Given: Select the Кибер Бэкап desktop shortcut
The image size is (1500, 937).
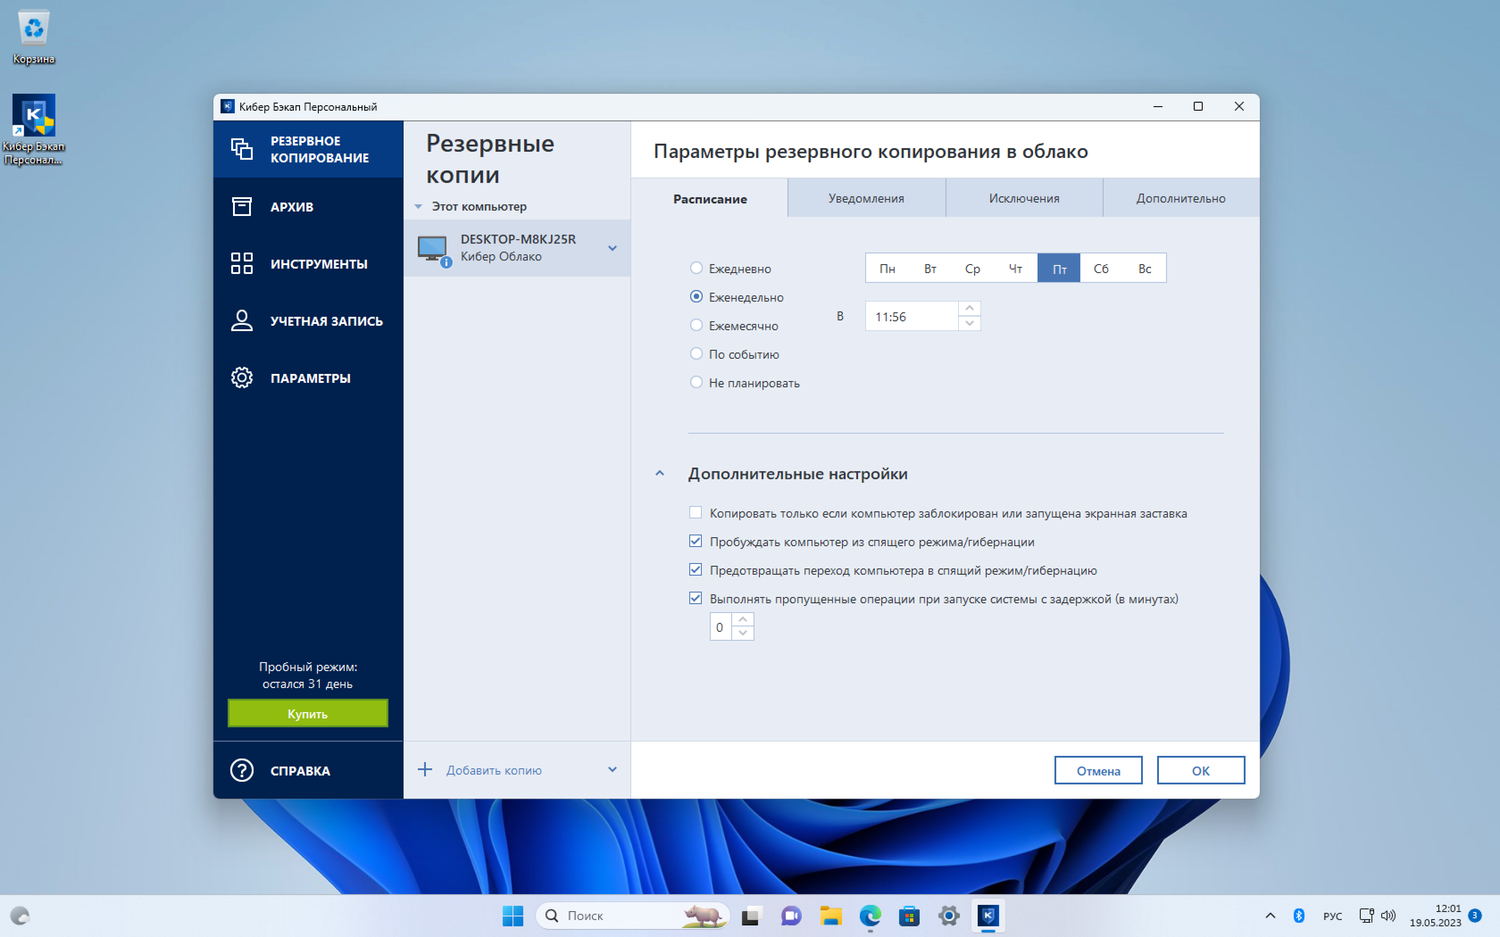Looking at the screenshot, I should 34,130.
